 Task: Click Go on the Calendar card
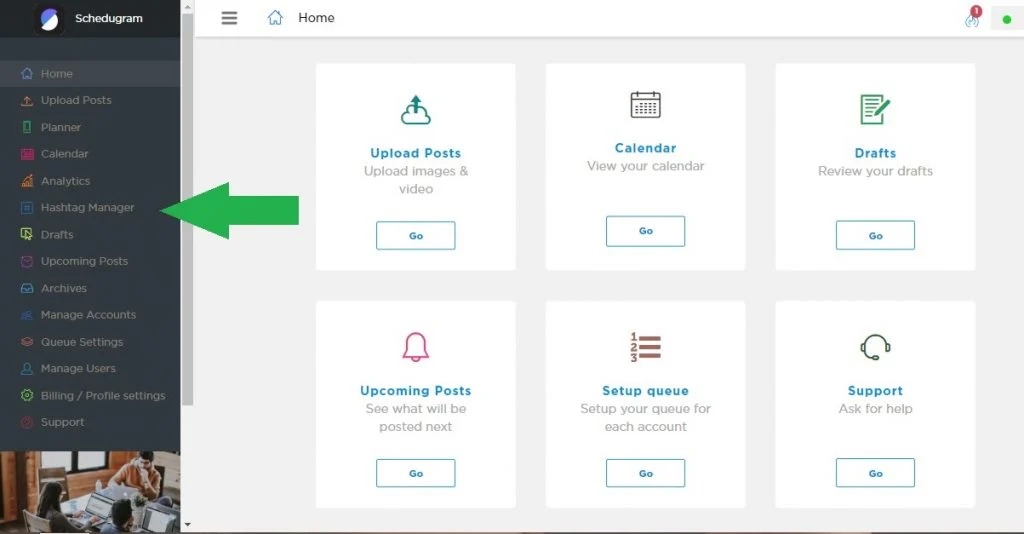pos(645,231)
